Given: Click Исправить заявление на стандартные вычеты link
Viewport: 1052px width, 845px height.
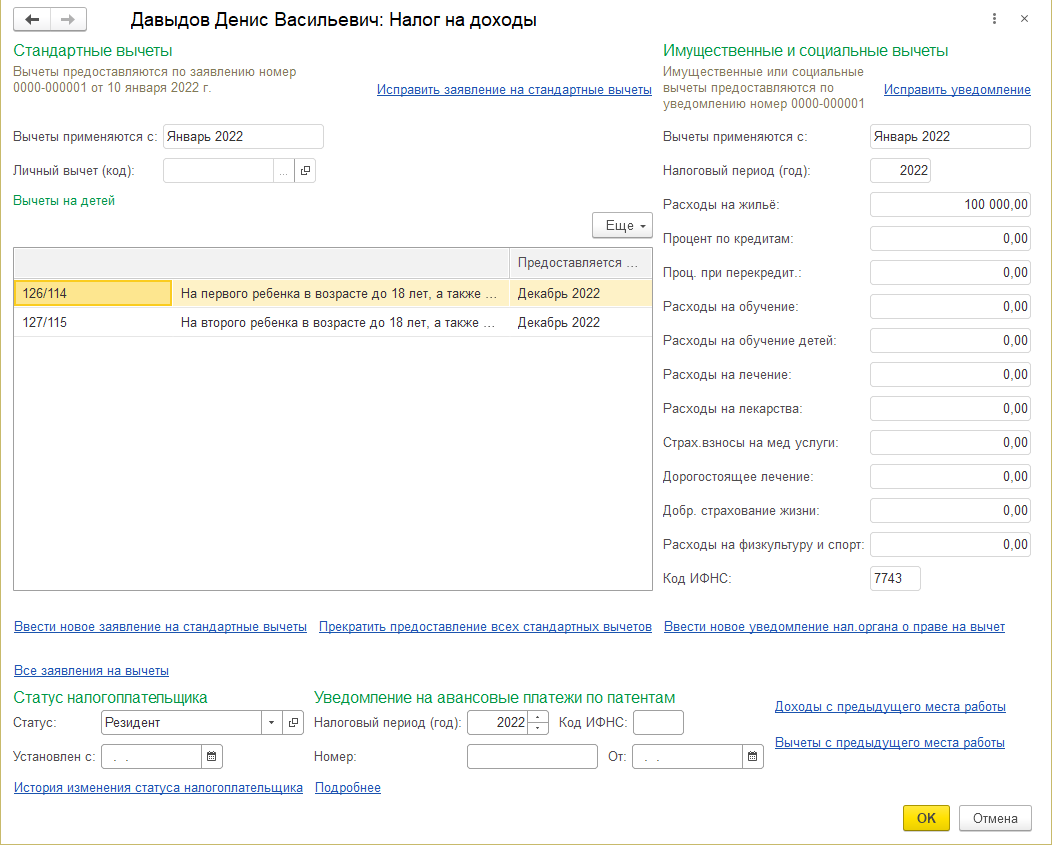Looking at the screenshot, I should click(x=514, y=90).
